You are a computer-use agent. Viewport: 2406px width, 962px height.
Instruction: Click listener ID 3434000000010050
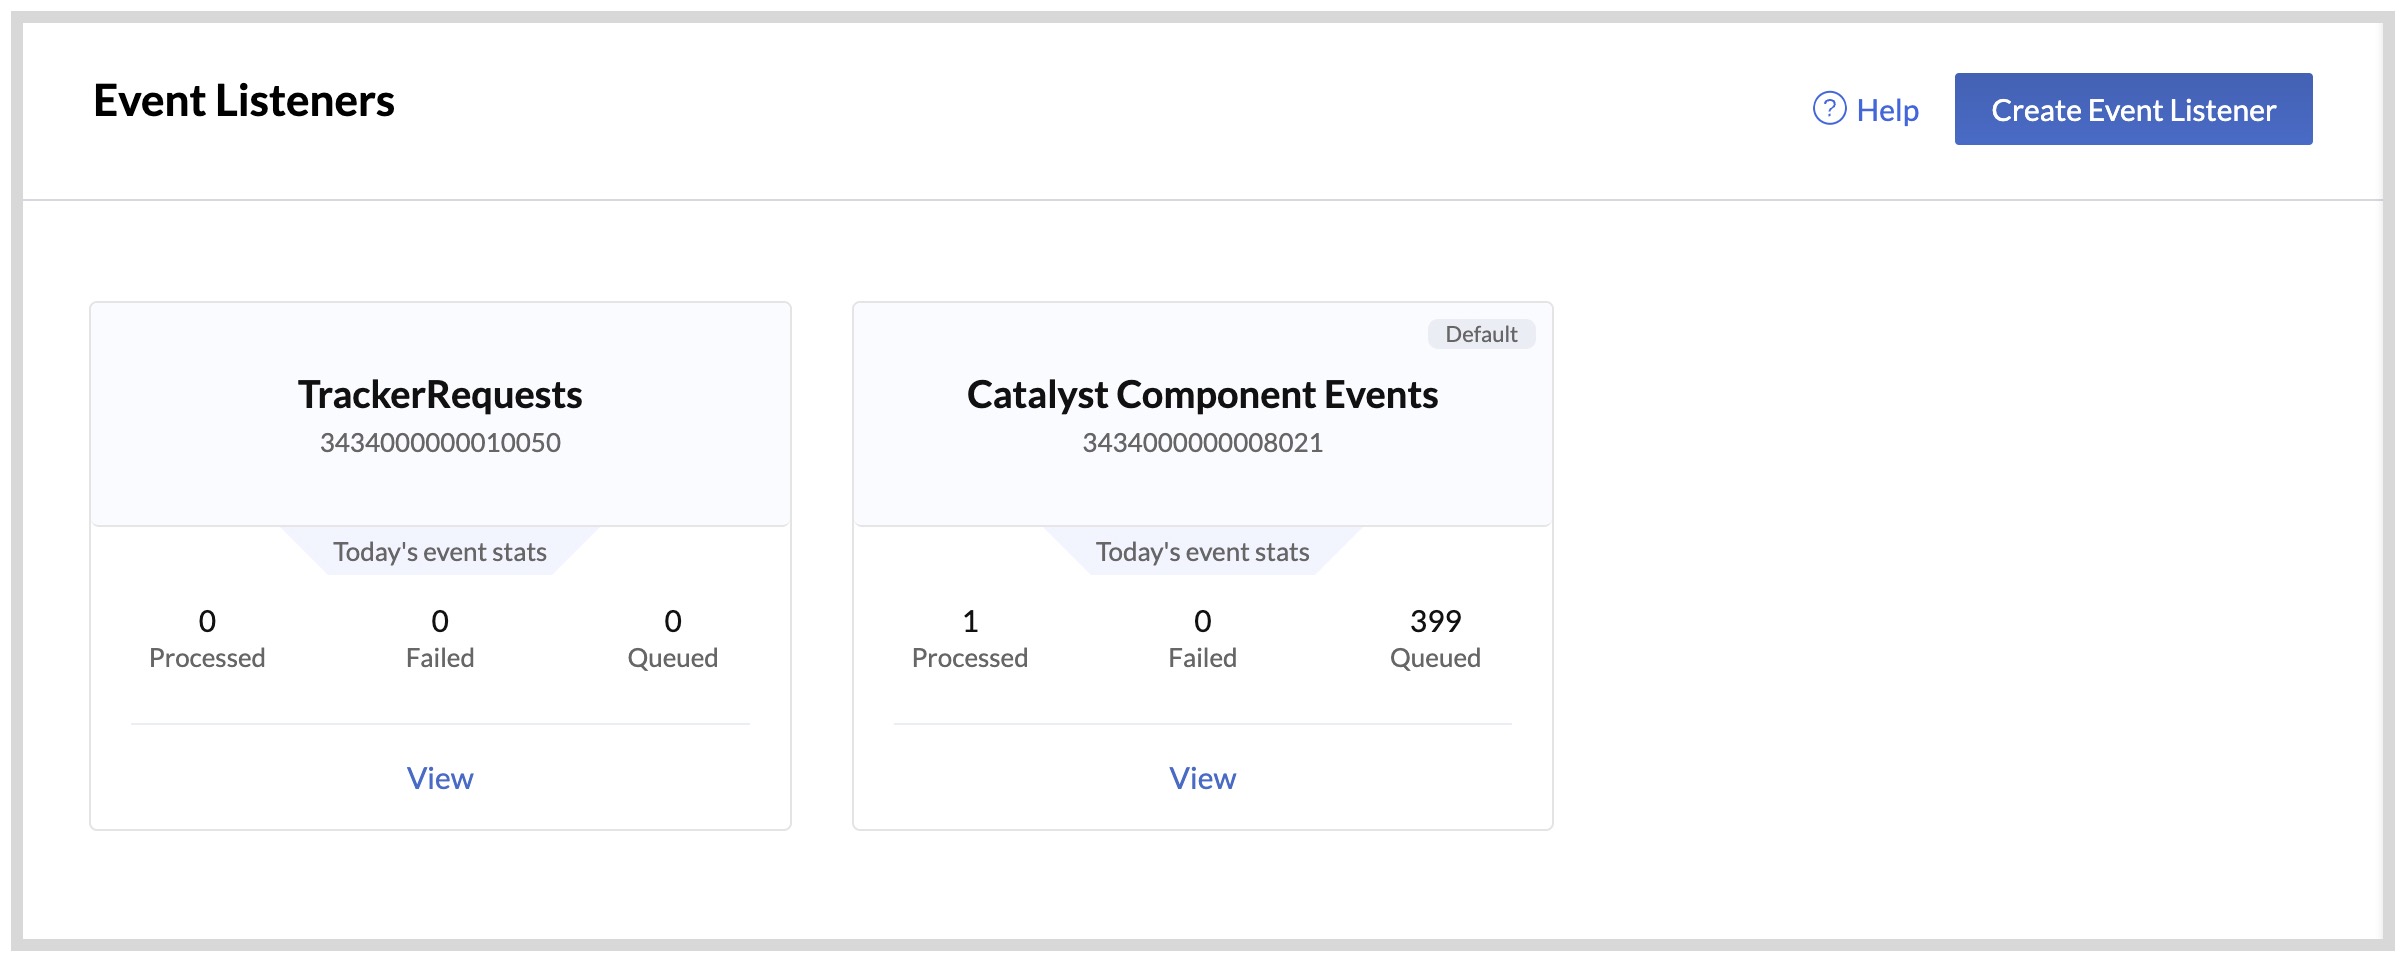coord(440,442)
